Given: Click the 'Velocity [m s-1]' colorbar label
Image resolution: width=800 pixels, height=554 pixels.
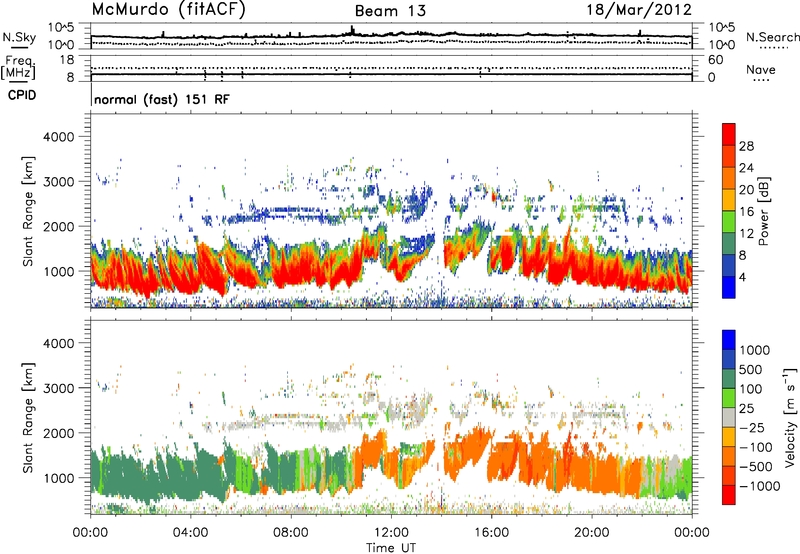Looking at the screenshot, I should click(790, 418).
